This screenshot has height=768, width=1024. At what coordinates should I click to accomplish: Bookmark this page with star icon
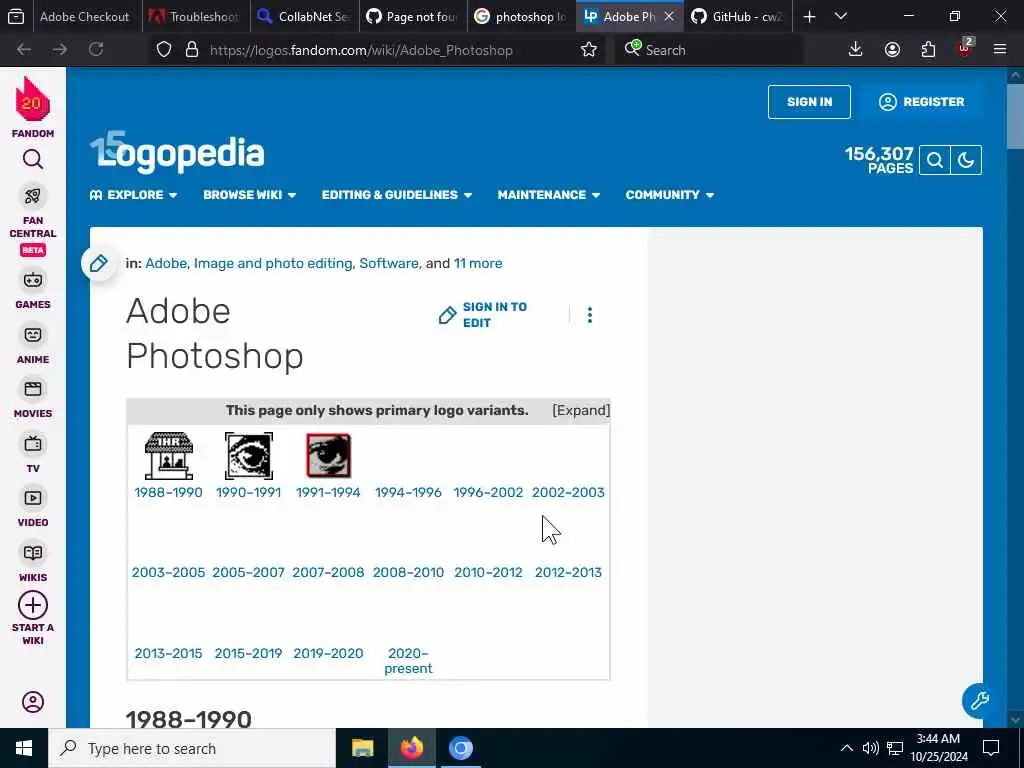tap(588, 50)
